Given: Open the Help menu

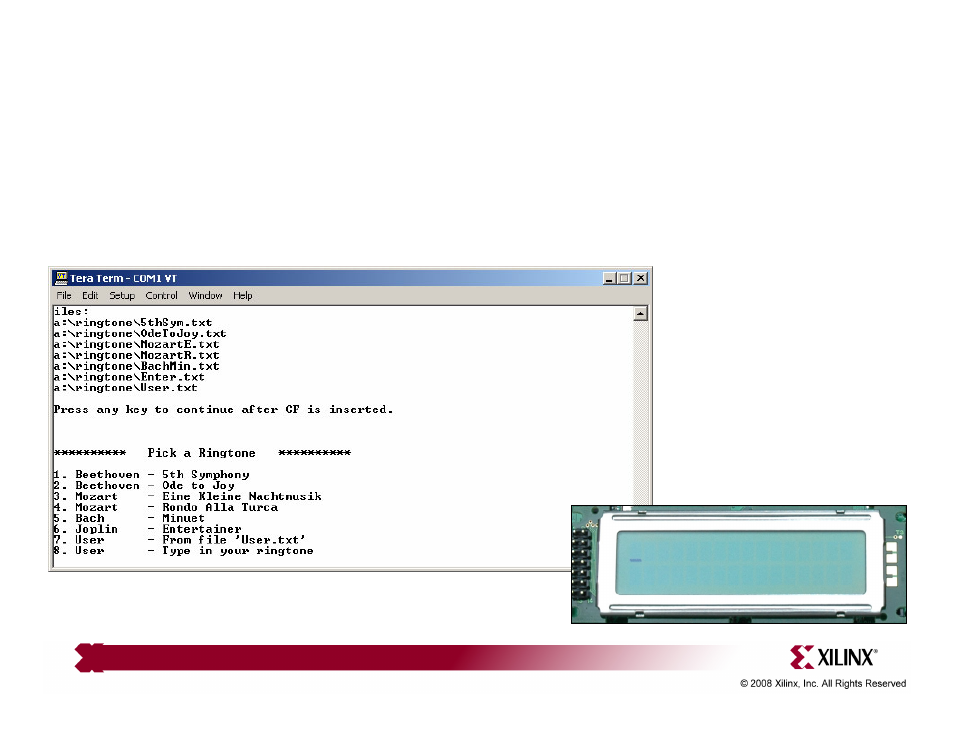Looking at the screenshot, I should pyautogui.click(x=243, y=296).
